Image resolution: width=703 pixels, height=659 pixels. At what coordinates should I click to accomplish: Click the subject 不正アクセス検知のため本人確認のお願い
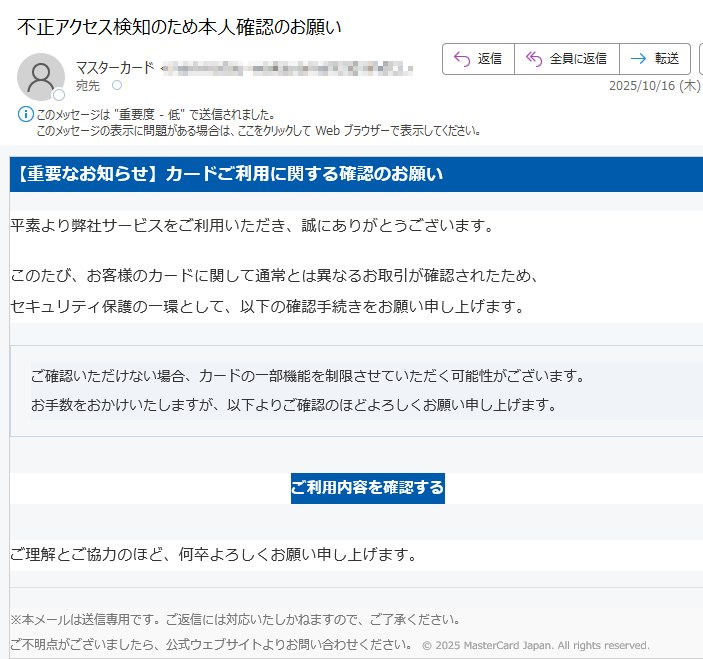pyautogui.click(x=179, y=27)
